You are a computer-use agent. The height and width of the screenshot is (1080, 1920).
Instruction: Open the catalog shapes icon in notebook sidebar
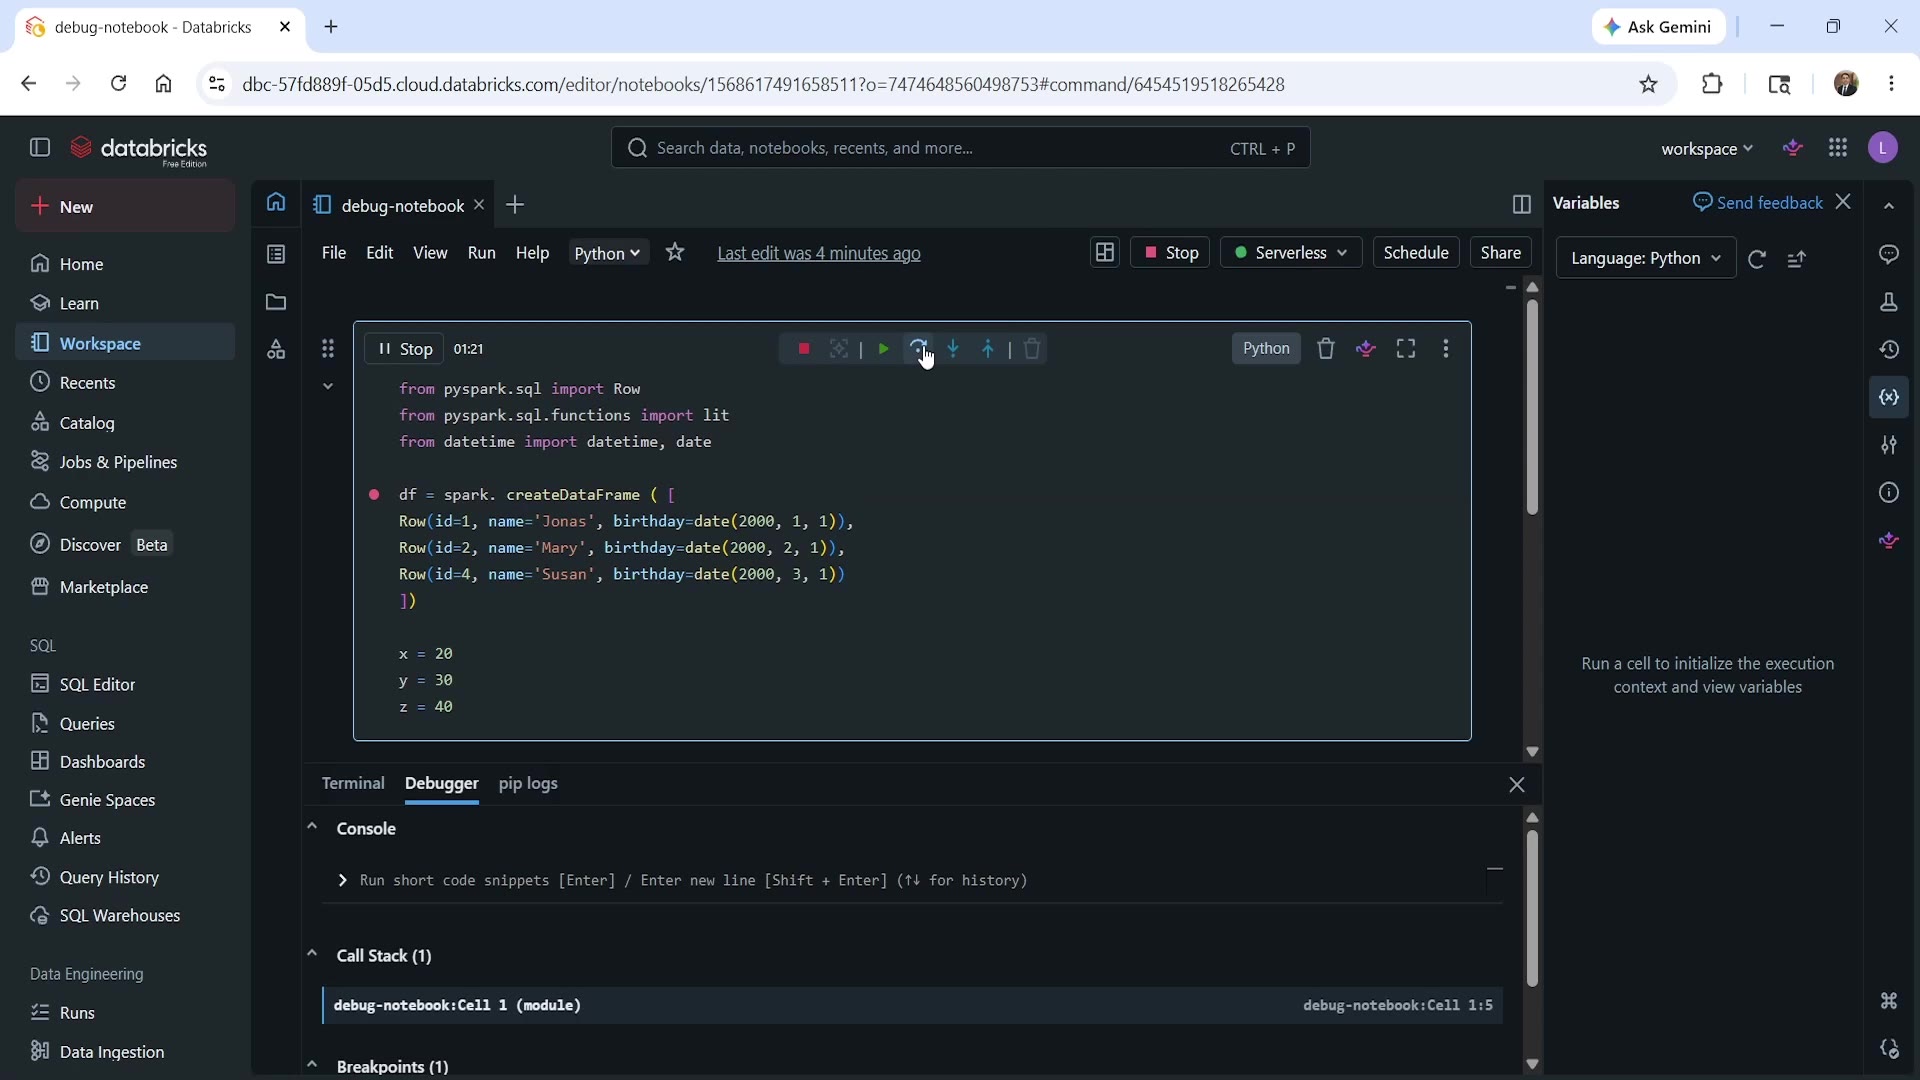pos(276,350)
